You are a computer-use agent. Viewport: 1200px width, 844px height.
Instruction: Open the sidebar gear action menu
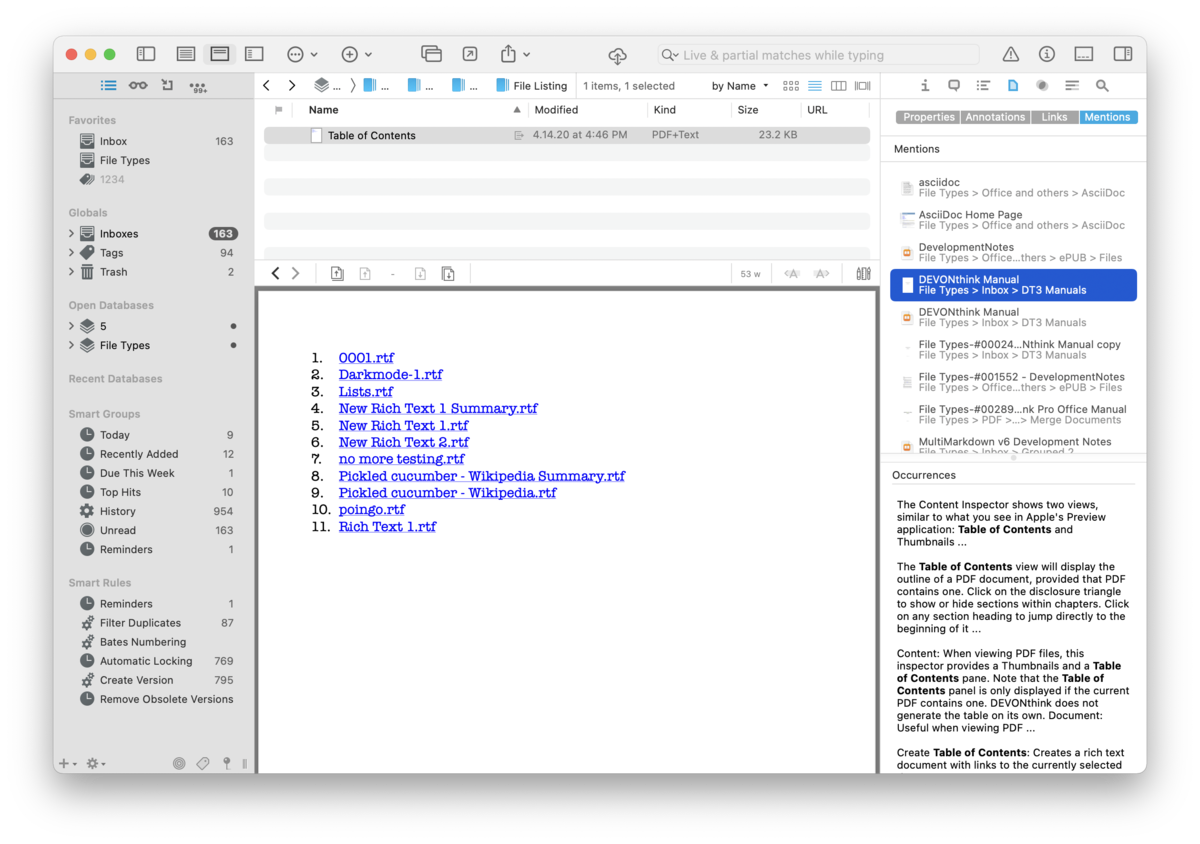96,763
